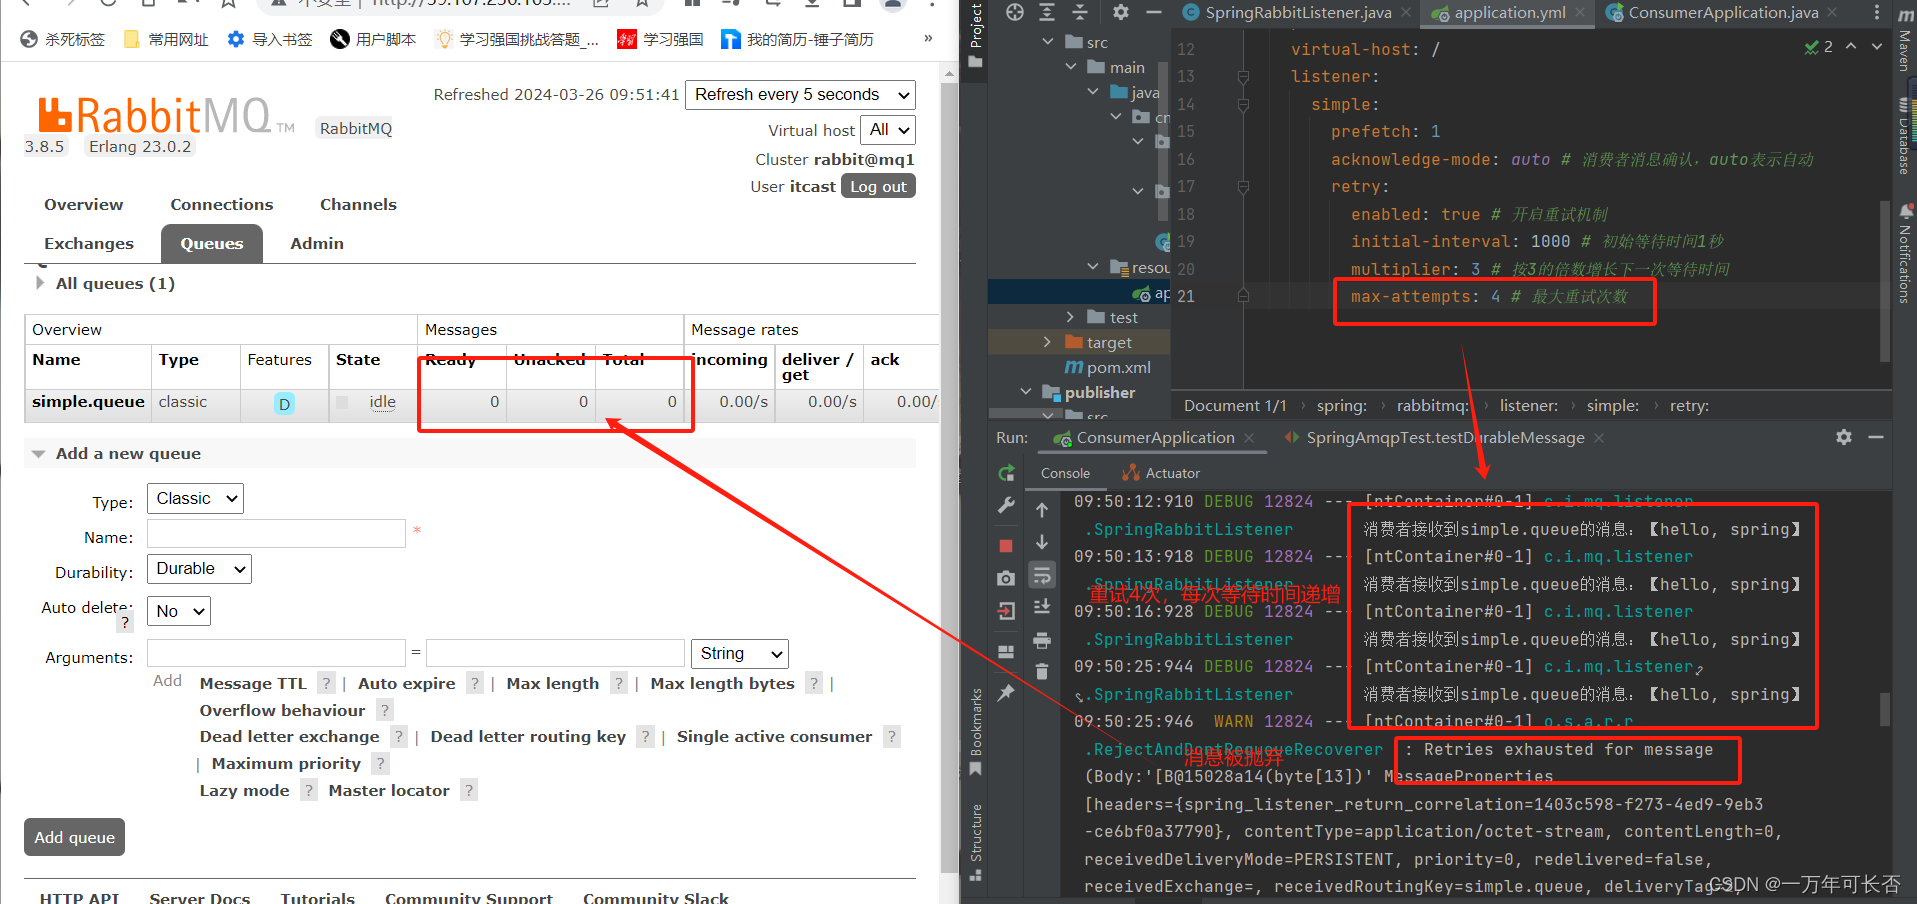The width and height of the screenshot is (1917, 904).
Task: Click the Lazy mode argument shortcut
Action: 245,791
